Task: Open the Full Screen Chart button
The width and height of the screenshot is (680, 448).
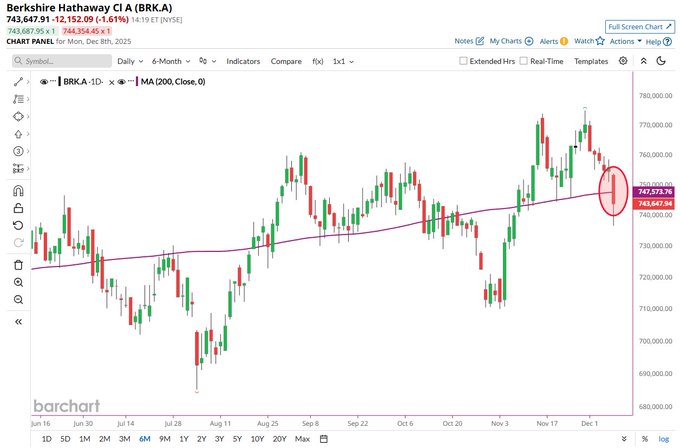Action: 640,27
